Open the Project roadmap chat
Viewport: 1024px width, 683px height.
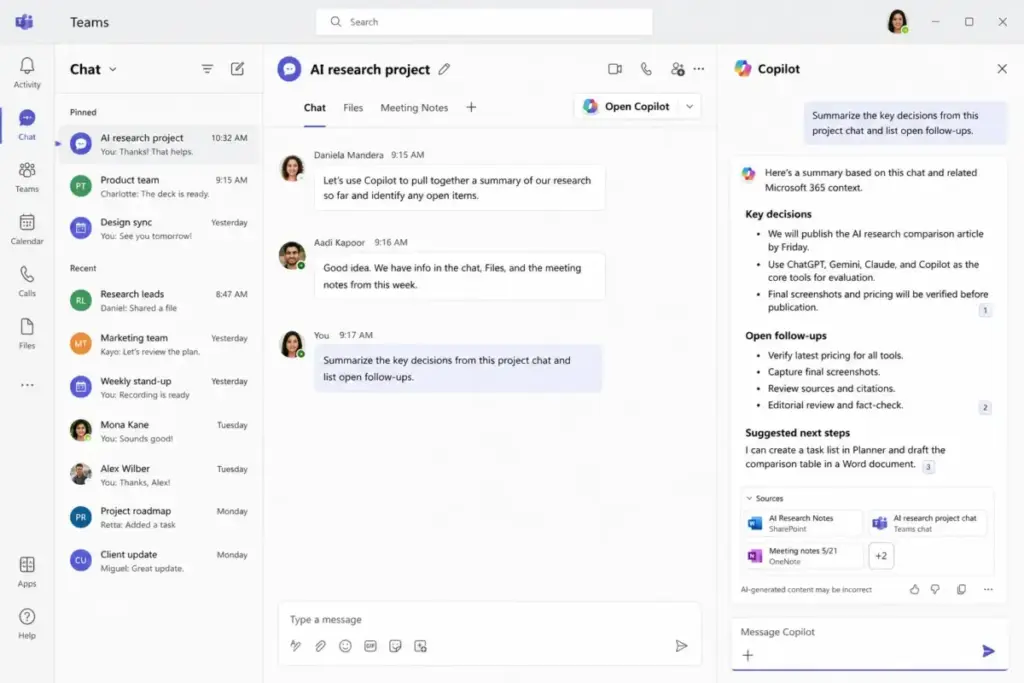[x=159, y=517]
